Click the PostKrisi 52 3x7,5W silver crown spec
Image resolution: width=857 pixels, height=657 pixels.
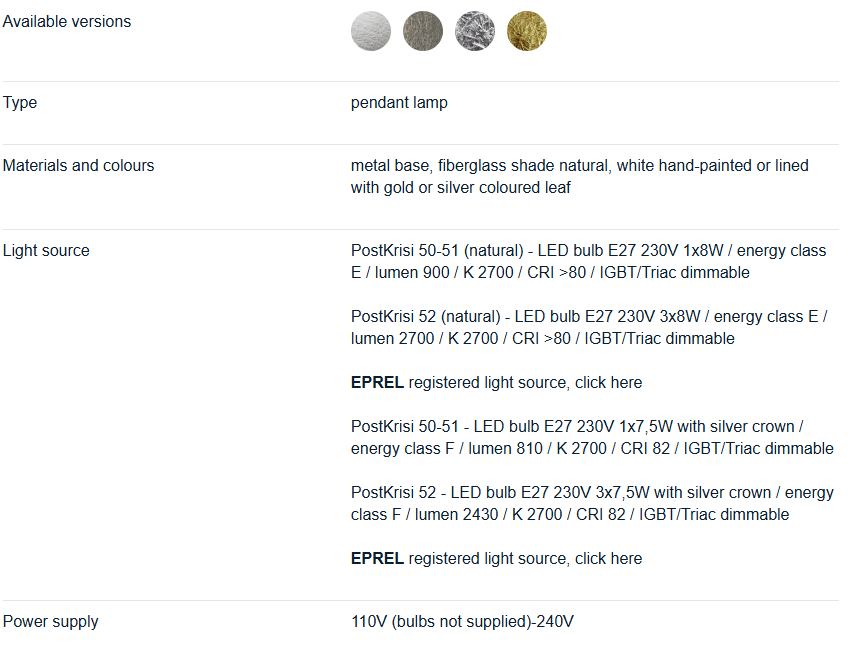point(592,504)
